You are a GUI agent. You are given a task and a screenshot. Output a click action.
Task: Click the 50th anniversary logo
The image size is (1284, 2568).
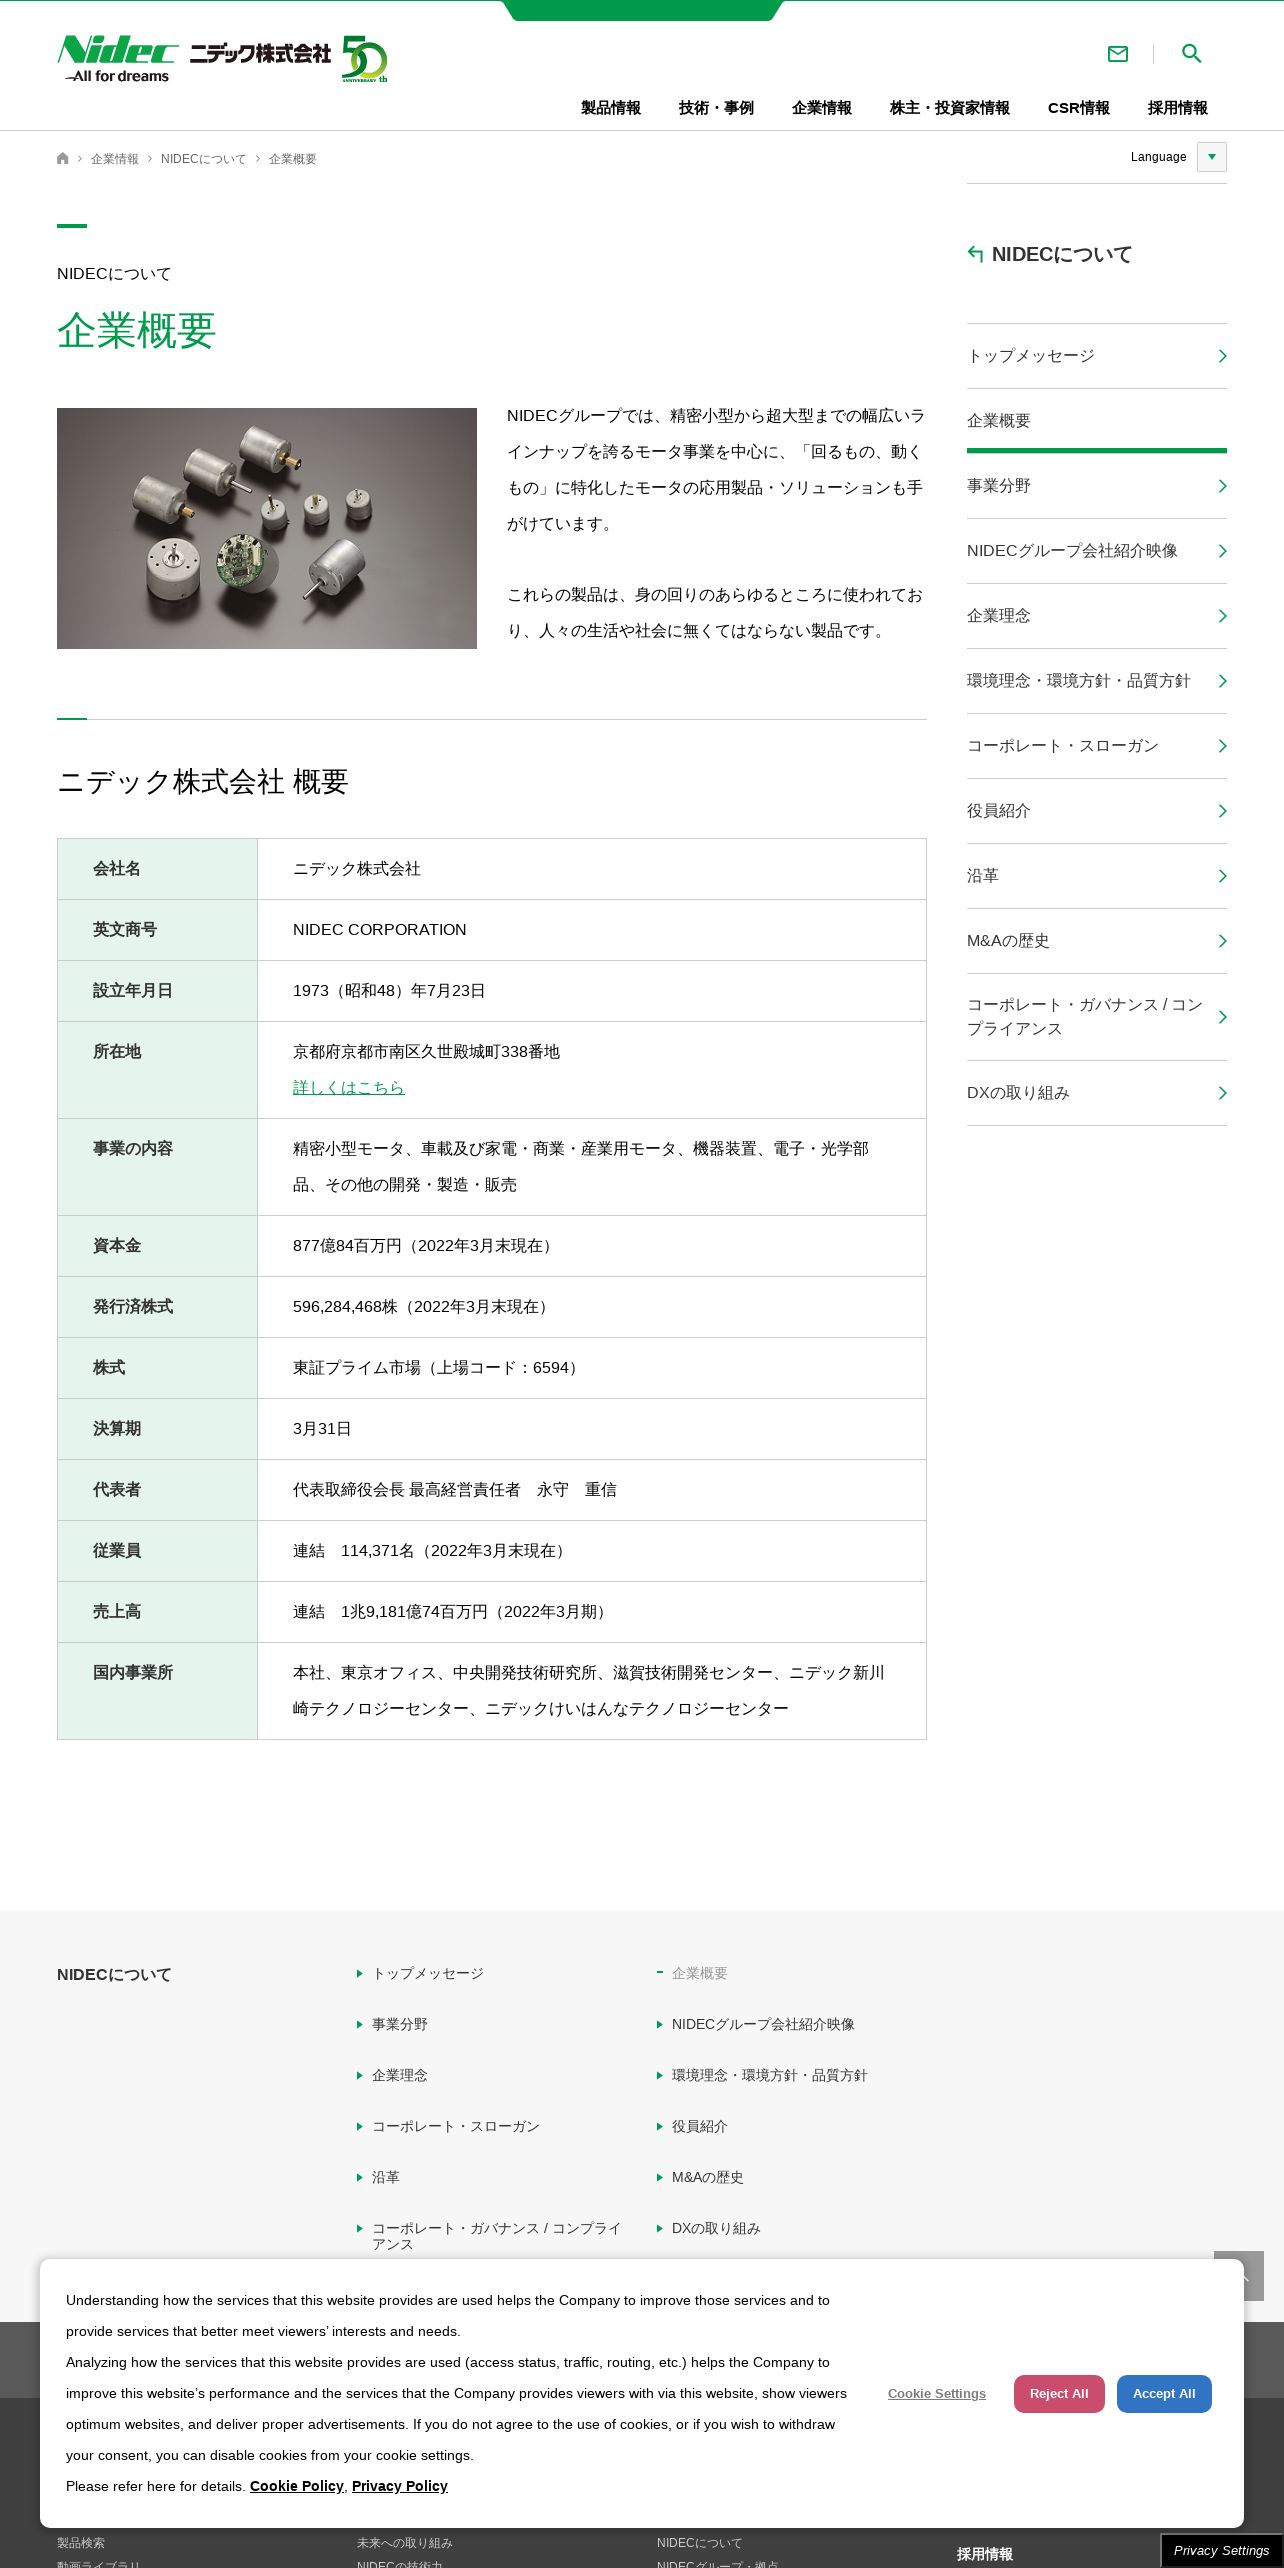click(x=364, y=59)
